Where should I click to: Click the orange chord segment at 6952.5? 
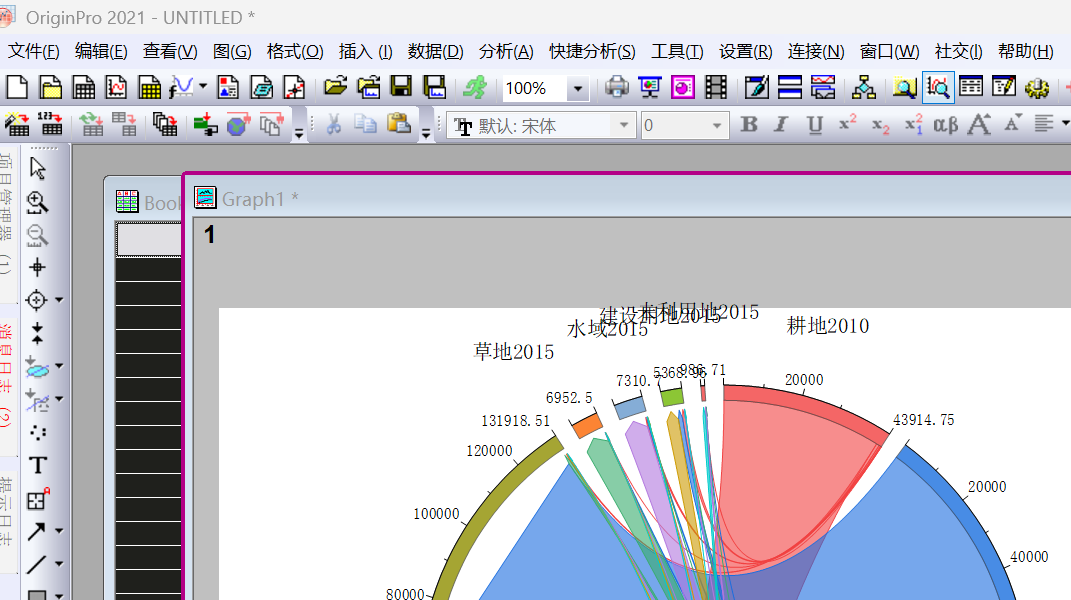[587, 425]
